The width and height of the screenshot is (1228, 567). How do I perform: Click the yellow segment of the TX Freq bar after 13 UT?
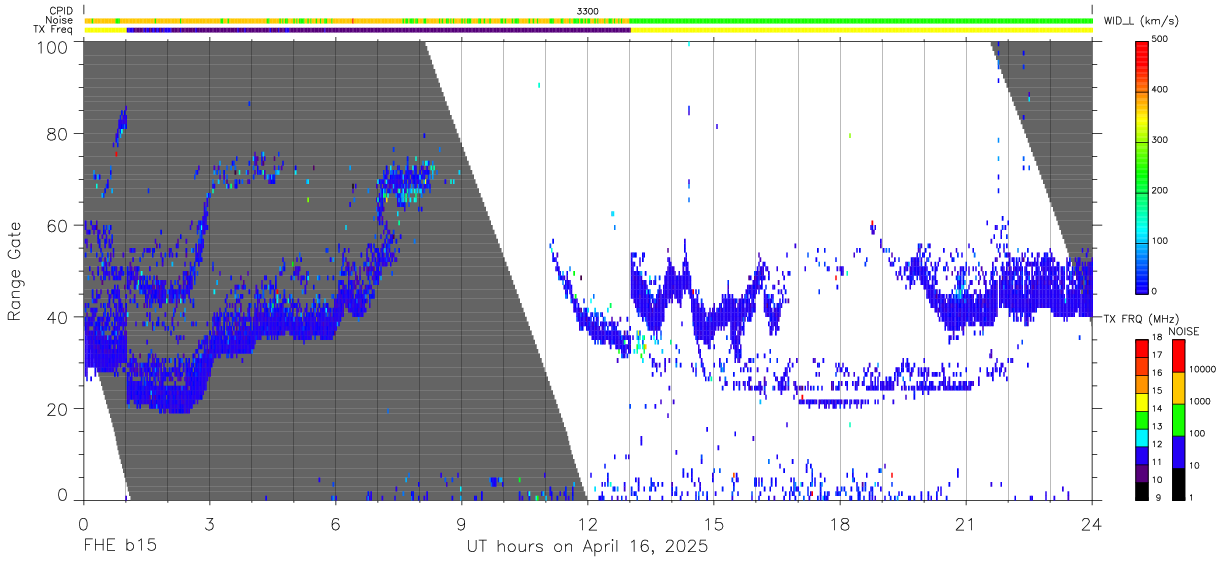coord(861,30)
